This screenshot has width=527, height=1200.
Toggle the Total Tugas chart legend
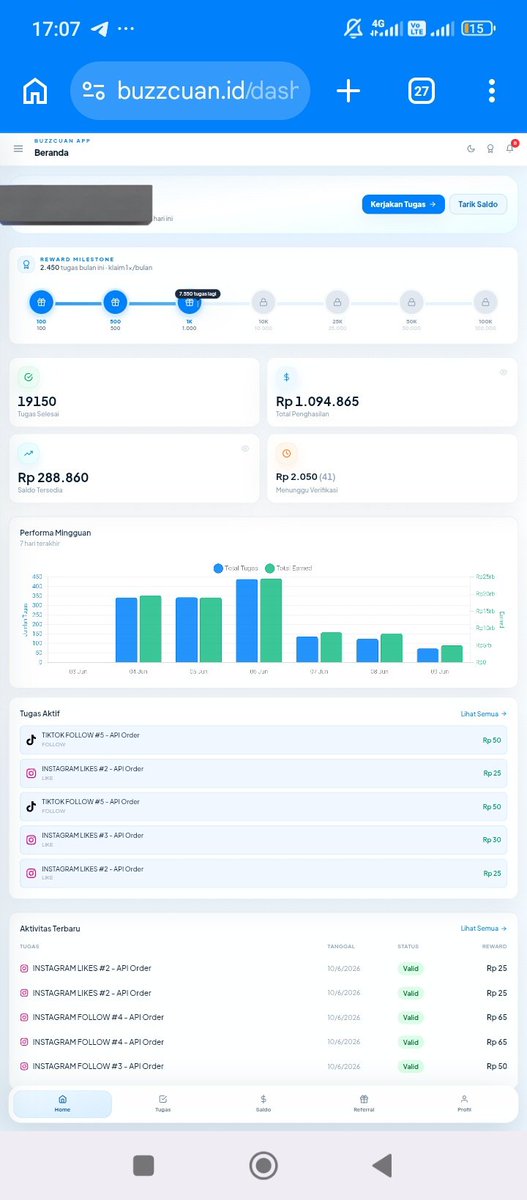(235, 568)
